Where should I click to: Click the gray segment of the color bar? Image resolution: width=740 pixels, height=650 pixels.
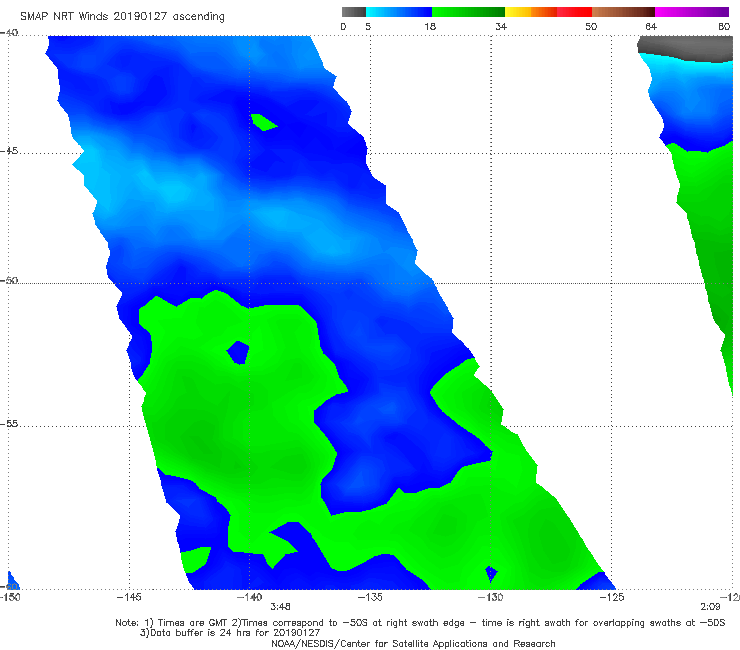coord(354,12)
